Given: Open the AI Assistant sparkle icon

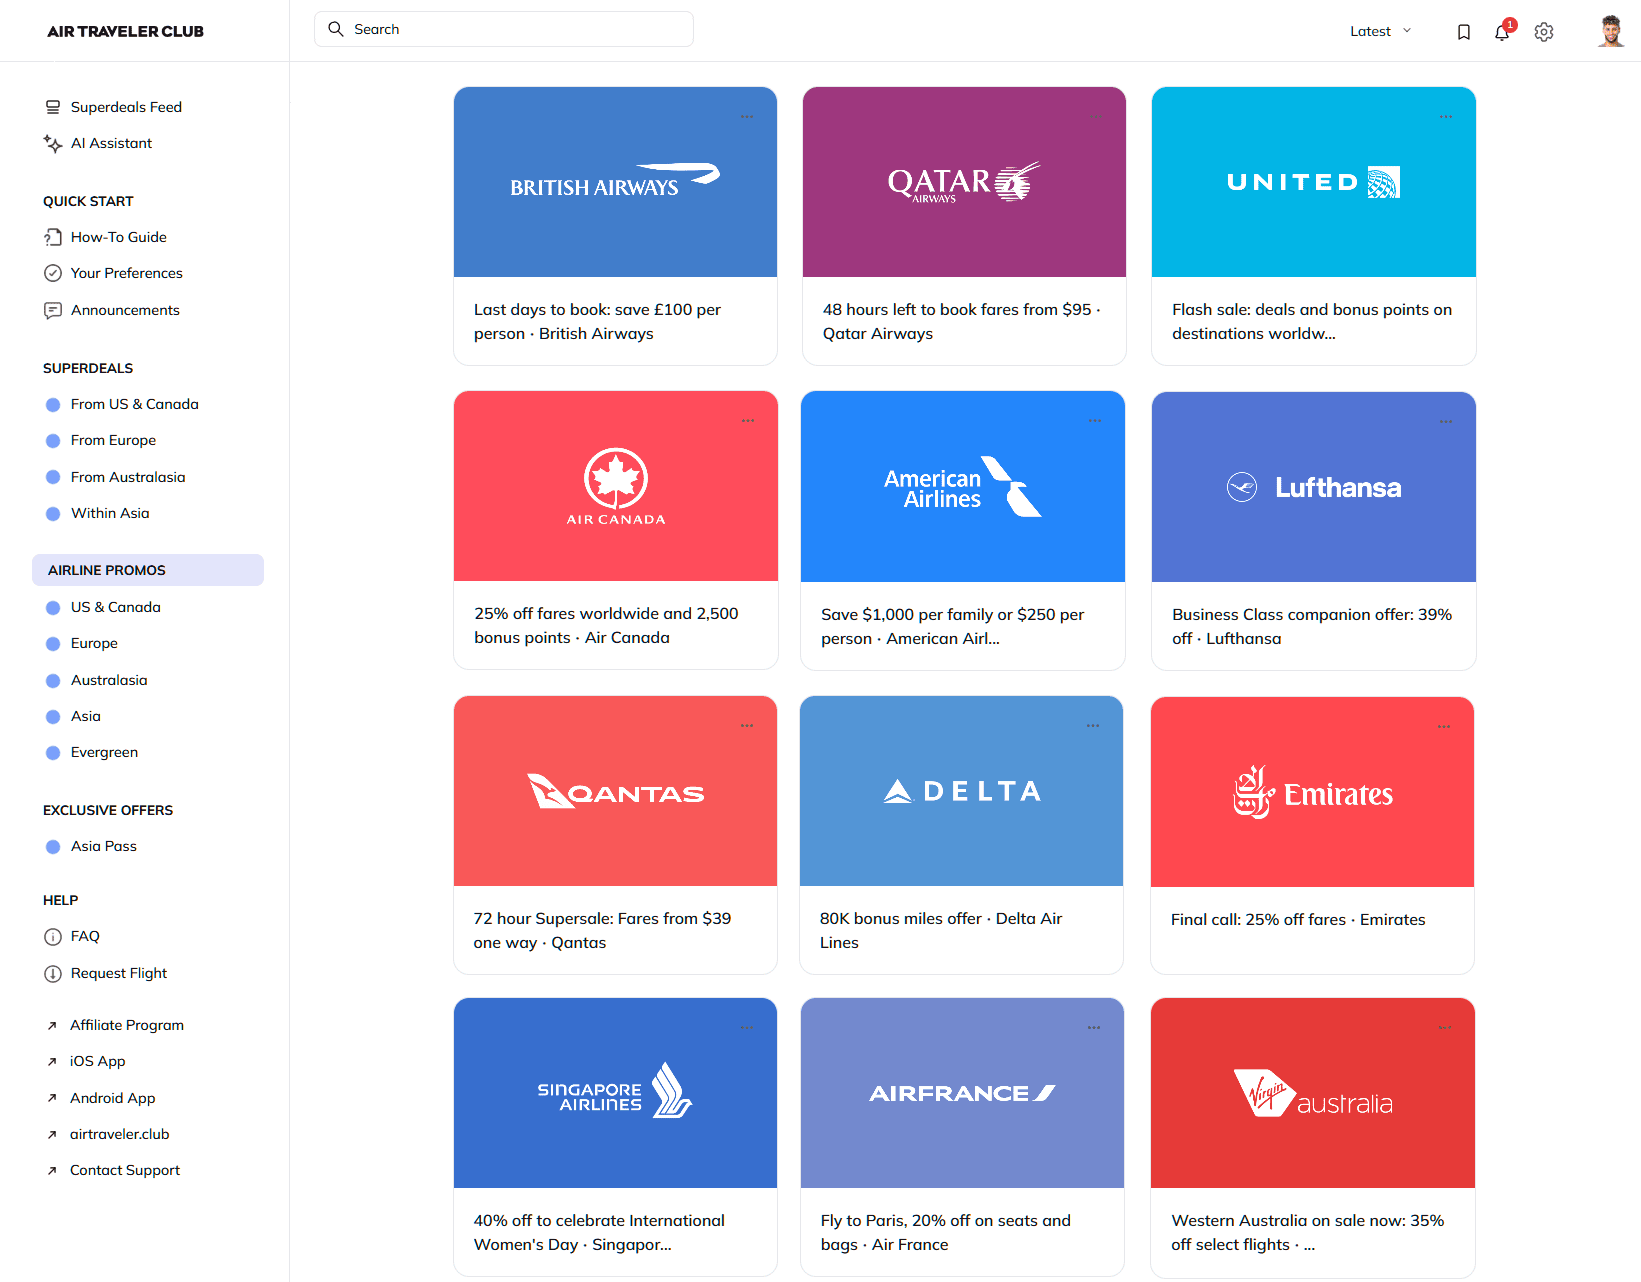Looking at the screenshot, I should pyautogui.click(x=53, y=144).
